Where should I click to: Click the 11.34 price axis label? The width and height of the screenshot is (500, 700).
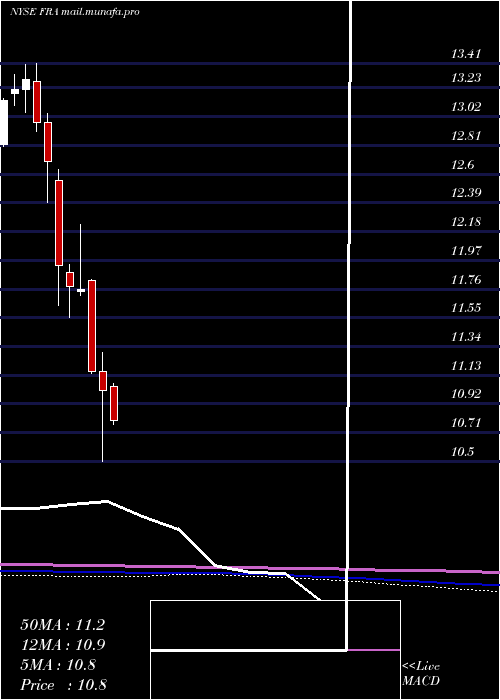tap(466, 337)
